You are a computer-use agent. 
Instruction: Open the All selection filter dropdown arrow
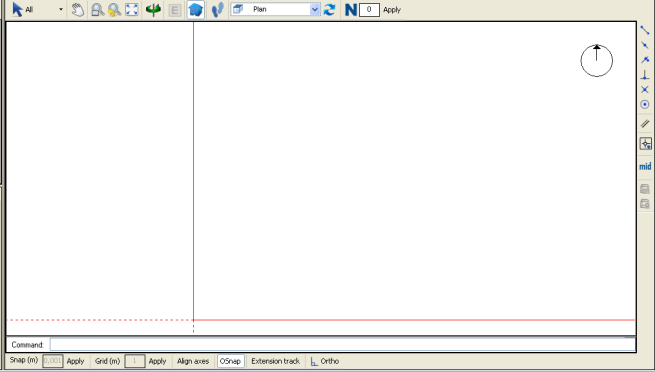tap(61, 9)
